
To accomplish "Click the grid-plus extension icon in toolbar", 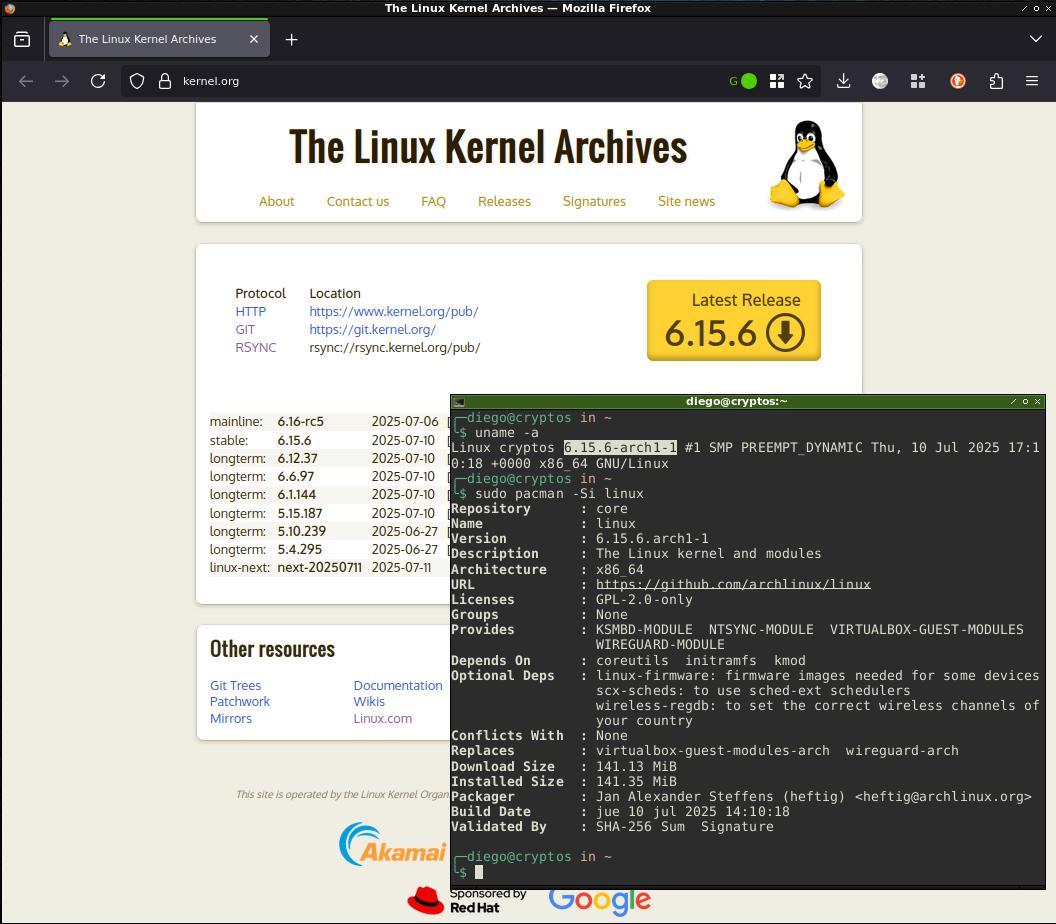I will 918,81.
